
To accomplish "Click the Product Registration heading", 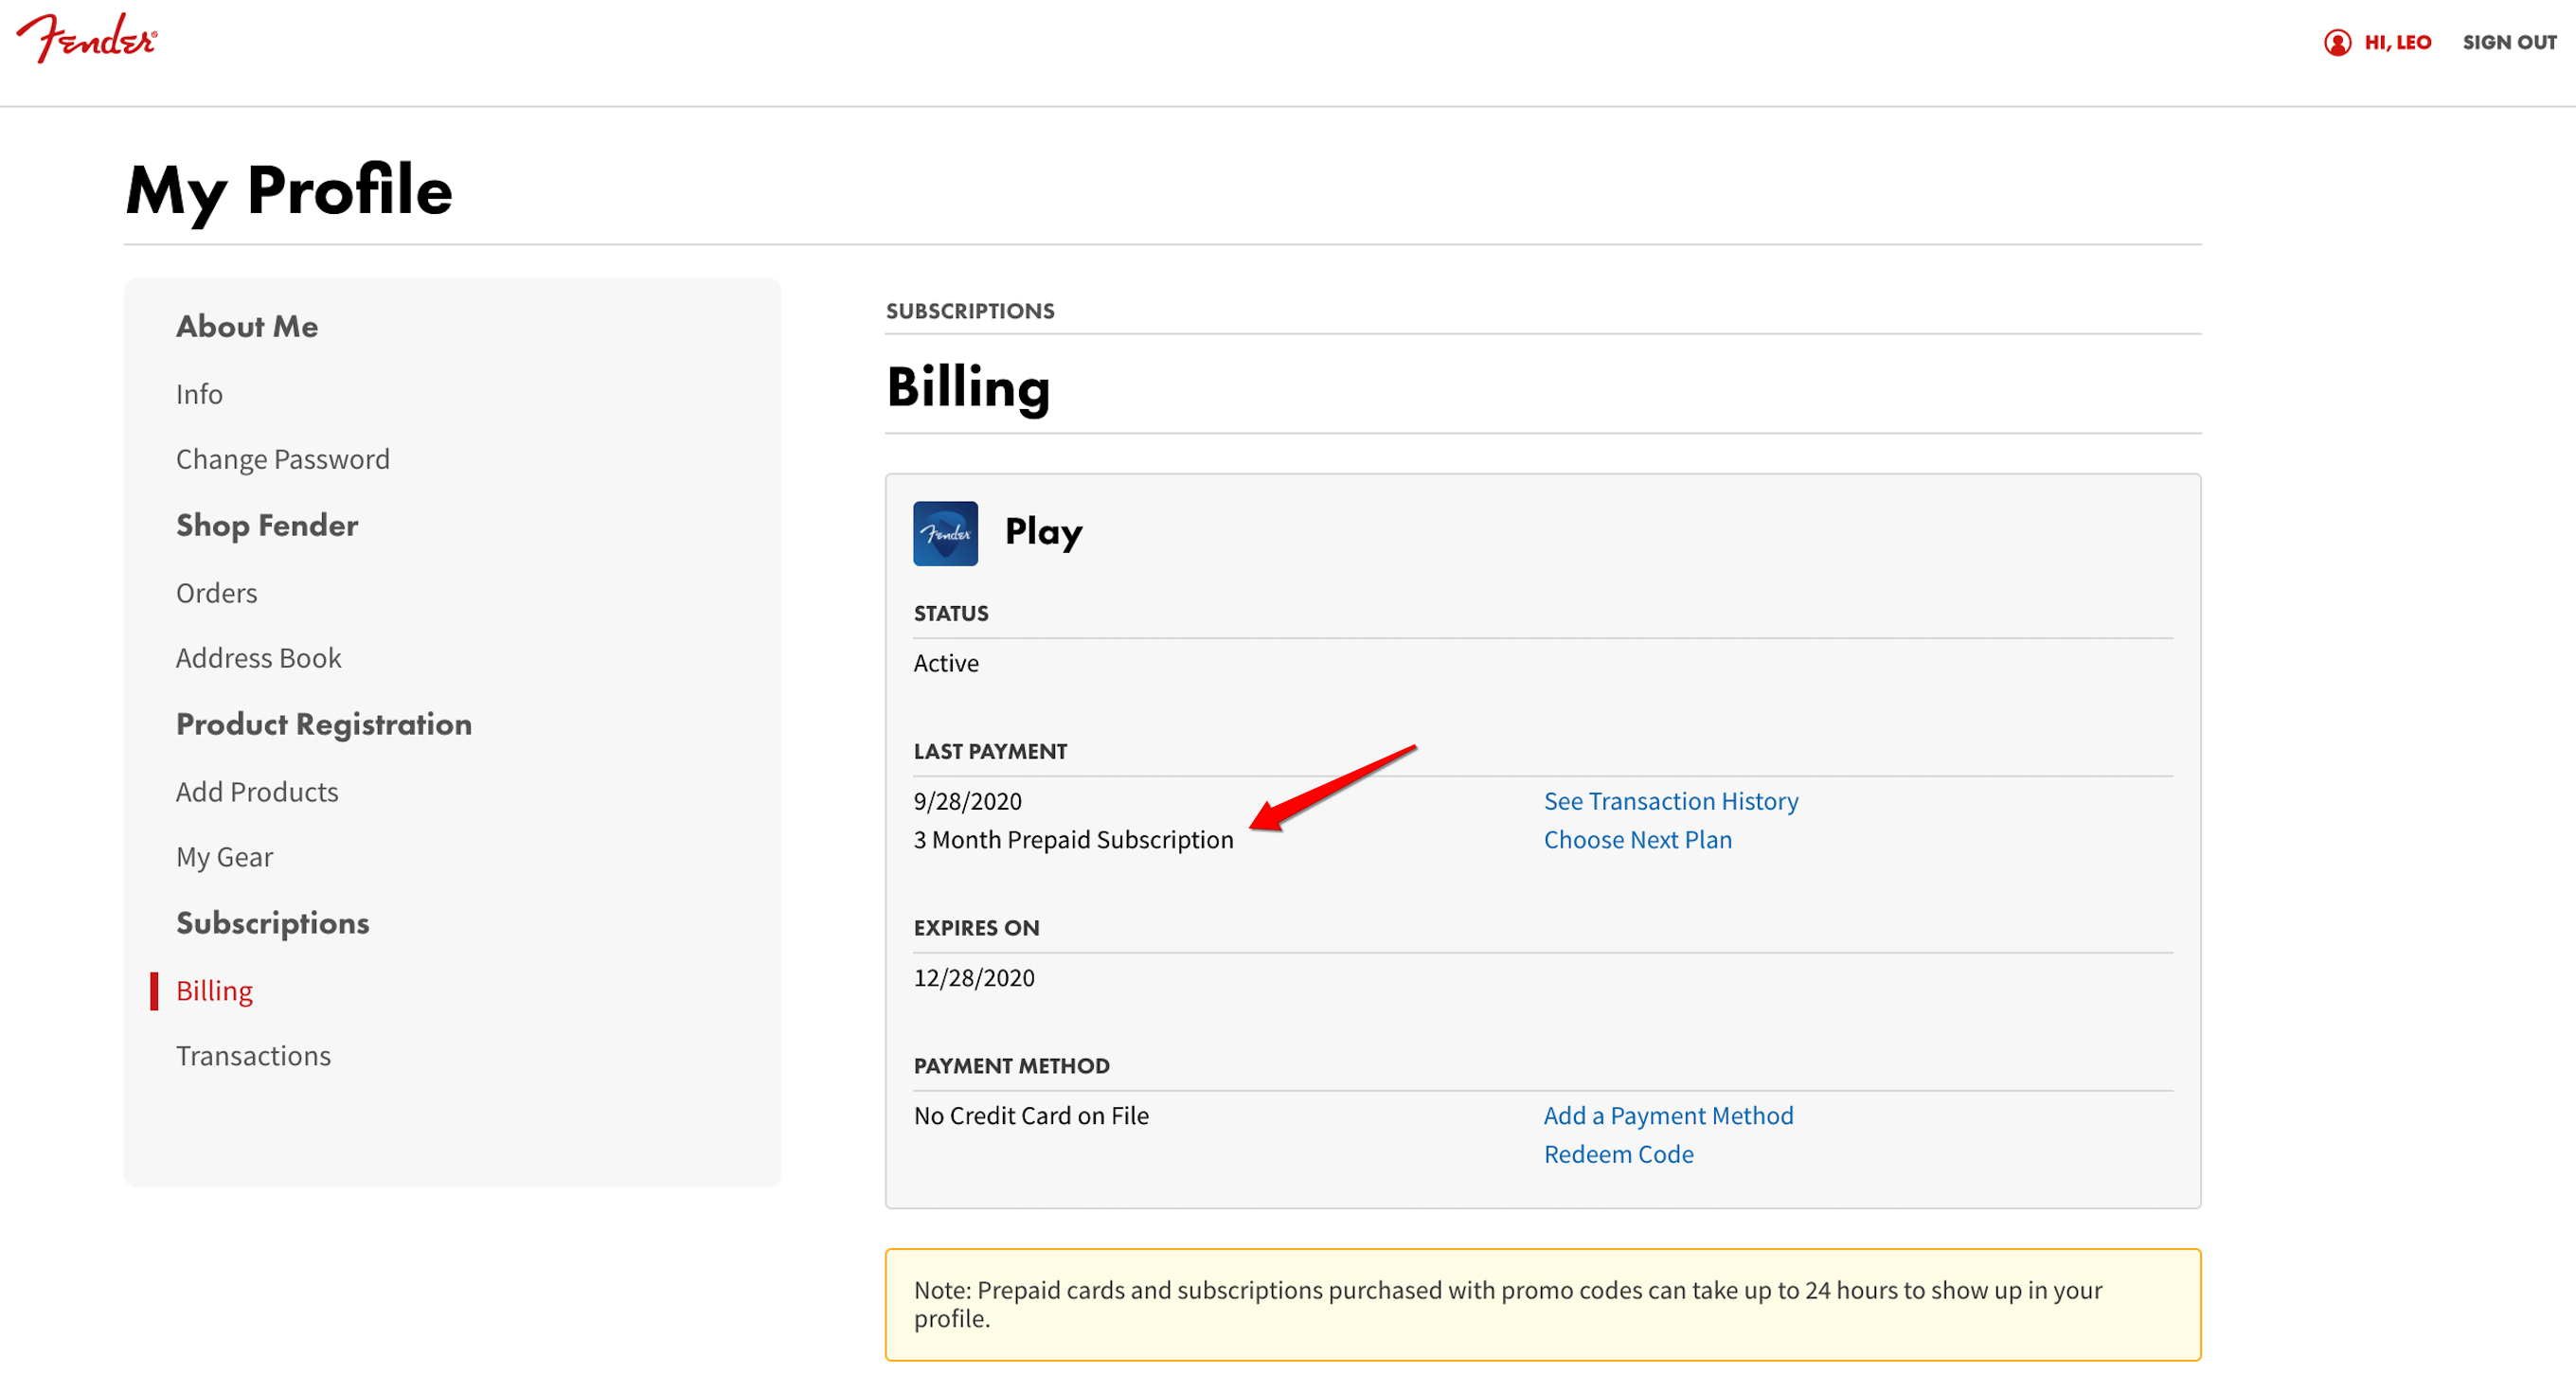I will click(324, 724).
